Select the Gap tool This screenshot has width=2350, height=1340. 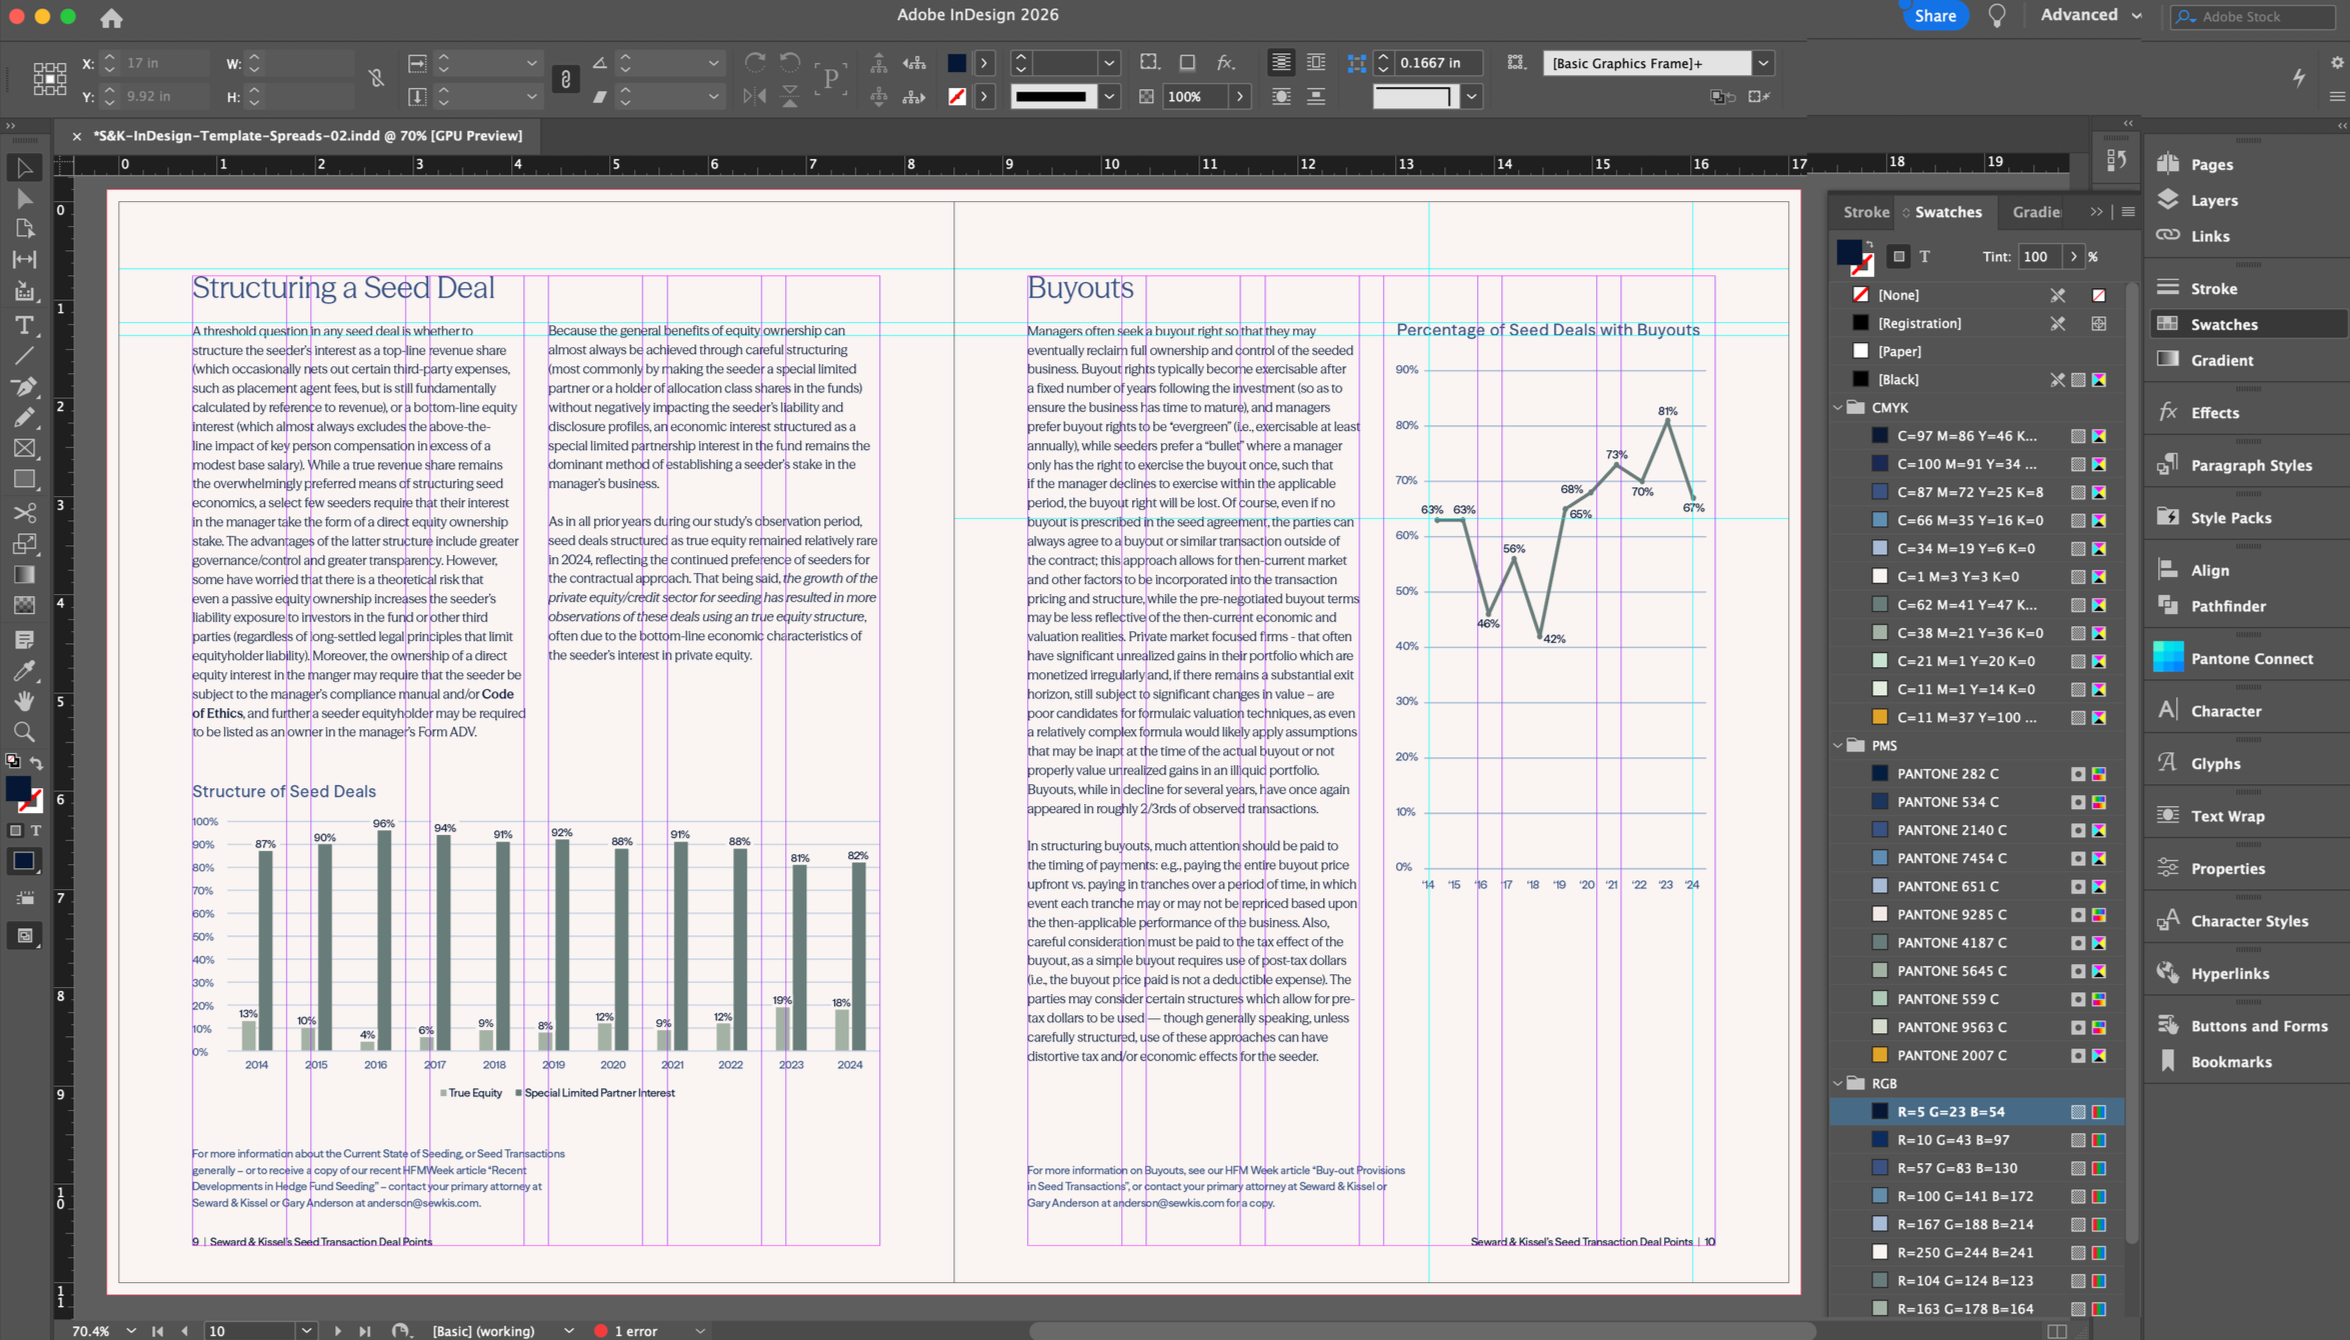click(x=24, y=260)
